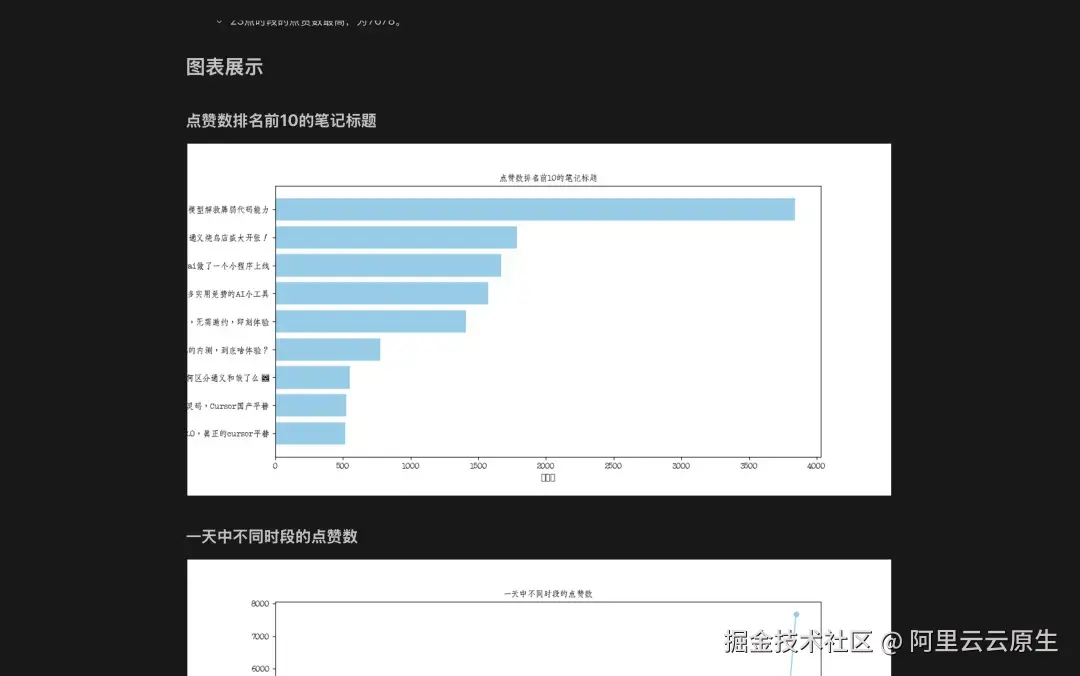Click the '0' origin tick of the bar chart
This screenshot has height=676, width=1080.
(275, 465)
